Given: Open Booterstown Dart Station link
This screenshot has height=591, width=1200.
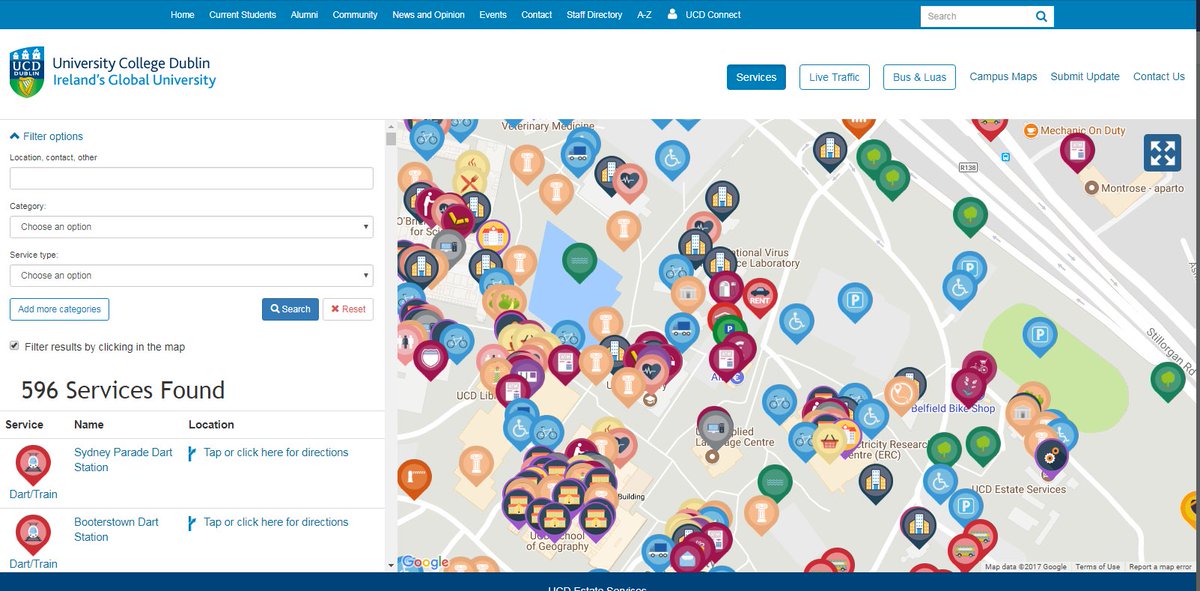Looking at the screenshot, I should click(x=116, y=529).
